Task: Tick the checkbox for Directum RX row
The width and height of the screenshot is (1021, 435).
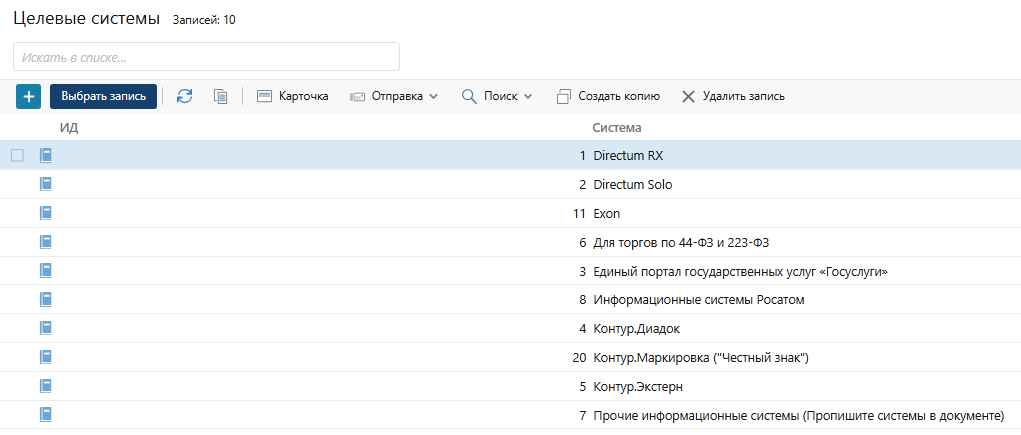Action: point(17,155)
